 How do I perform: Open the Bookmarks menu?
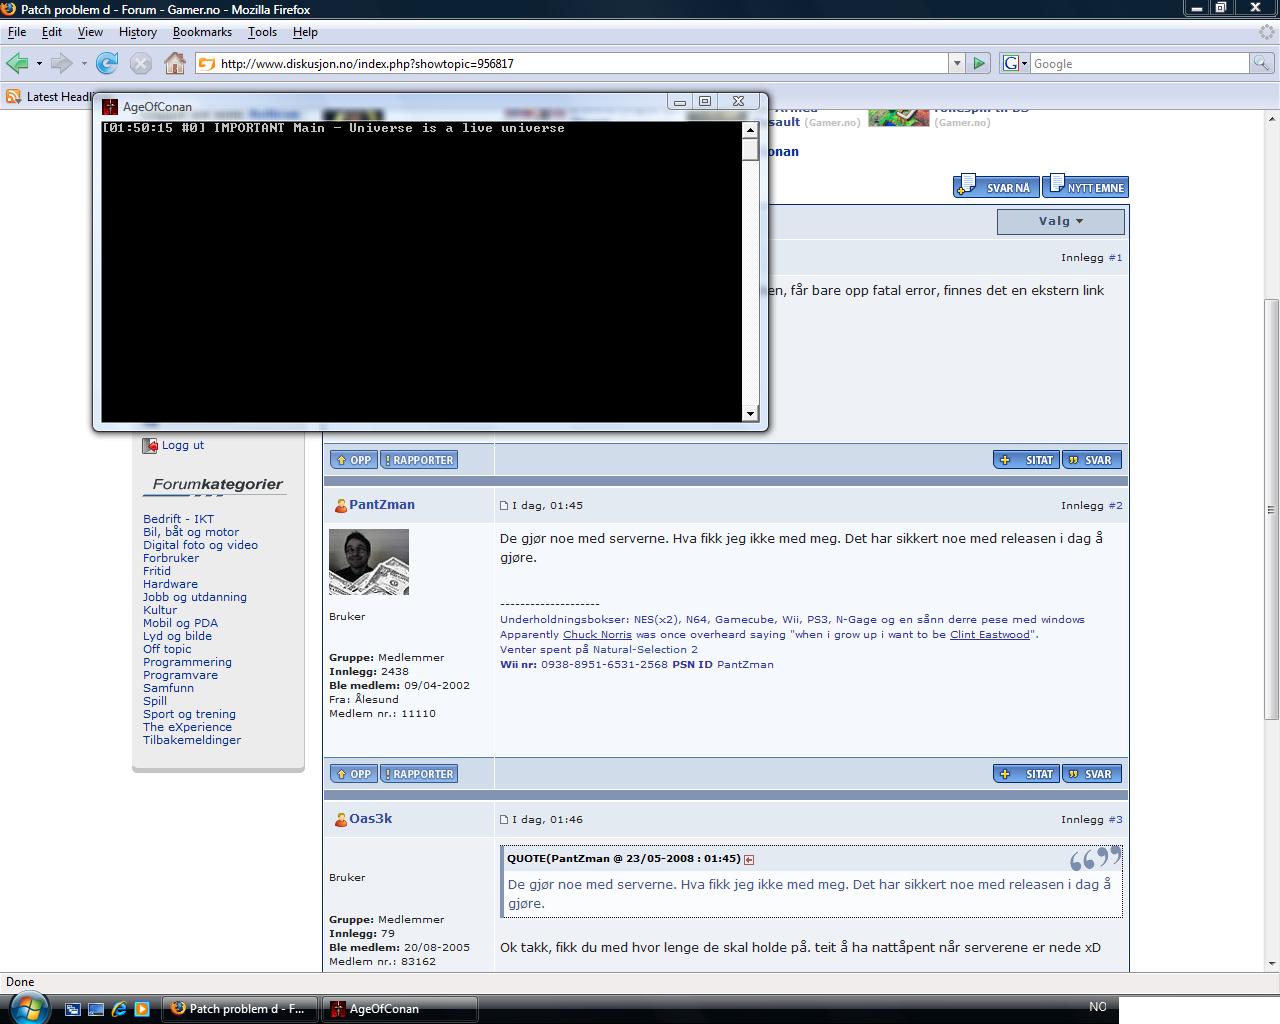point(202,32)
